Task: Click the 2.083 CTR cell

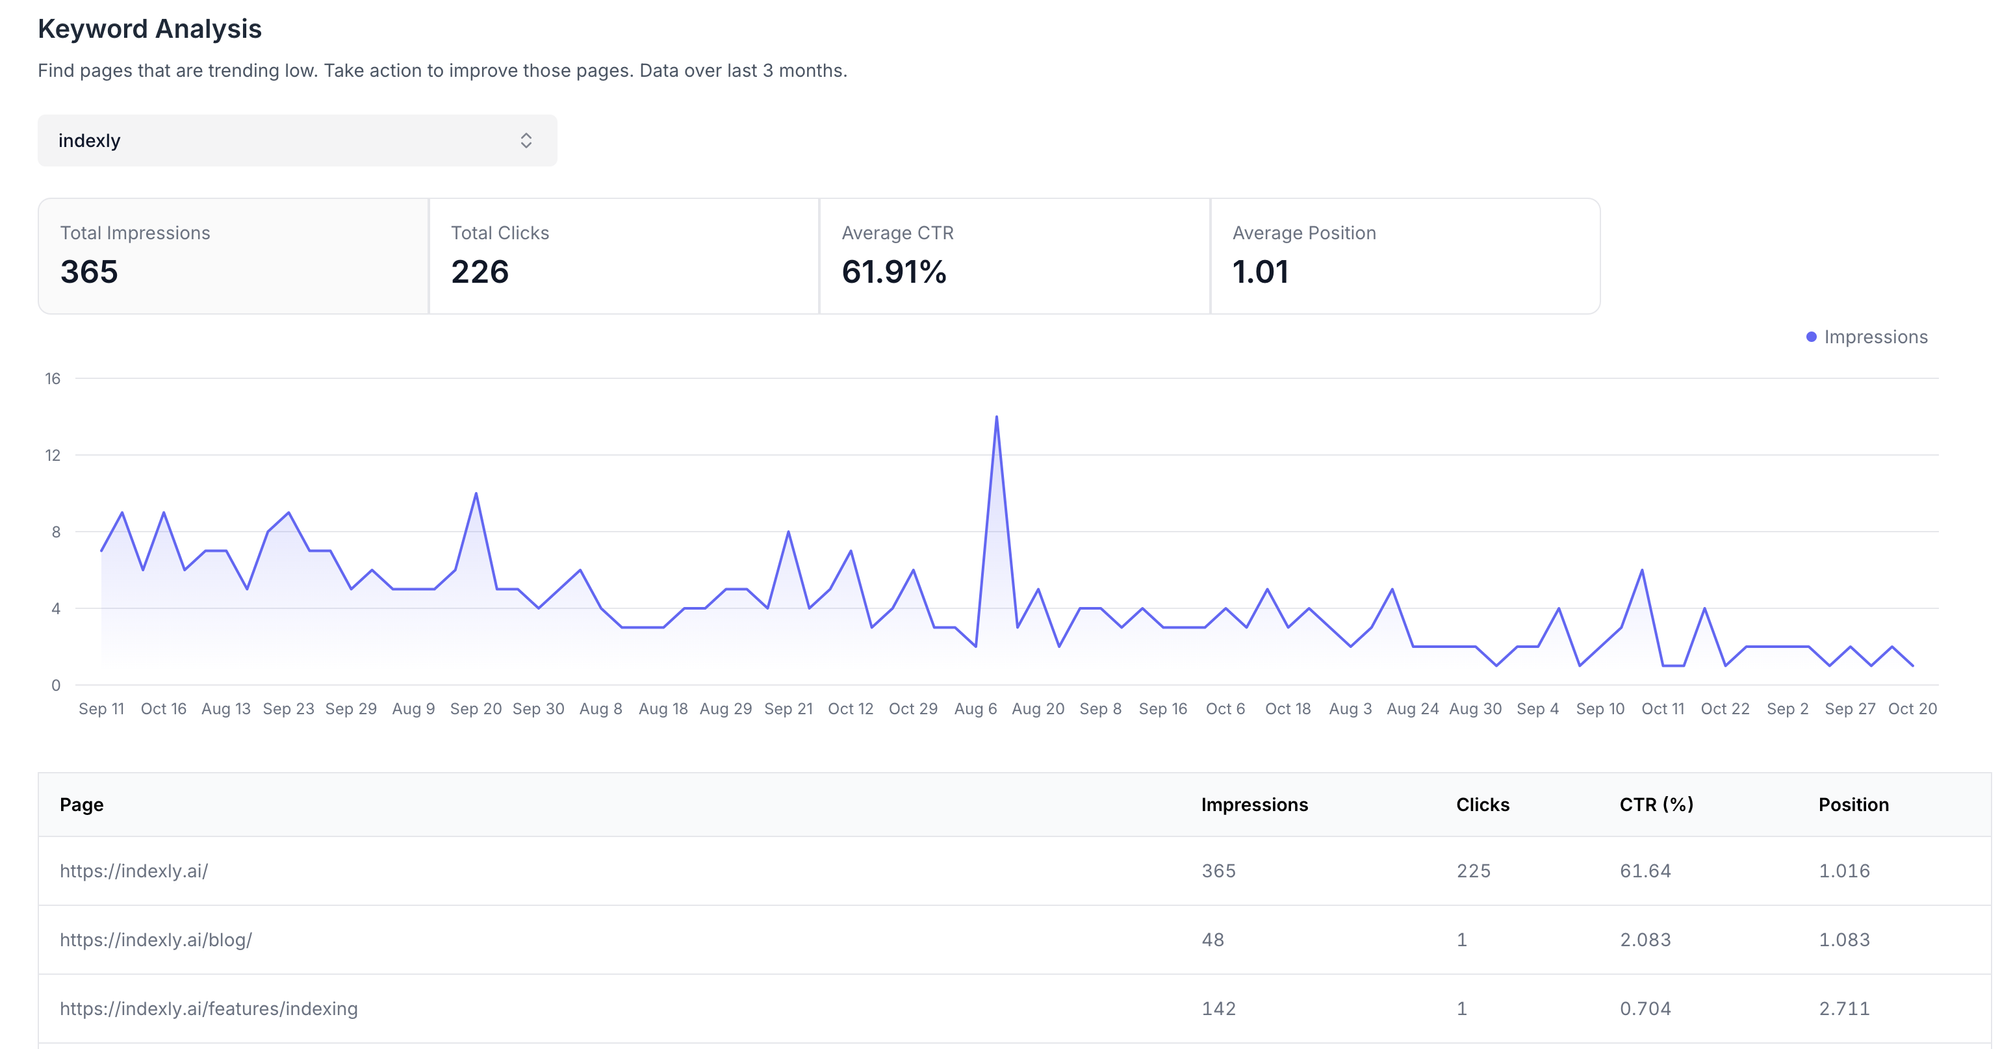Action: pos(1645,940)
